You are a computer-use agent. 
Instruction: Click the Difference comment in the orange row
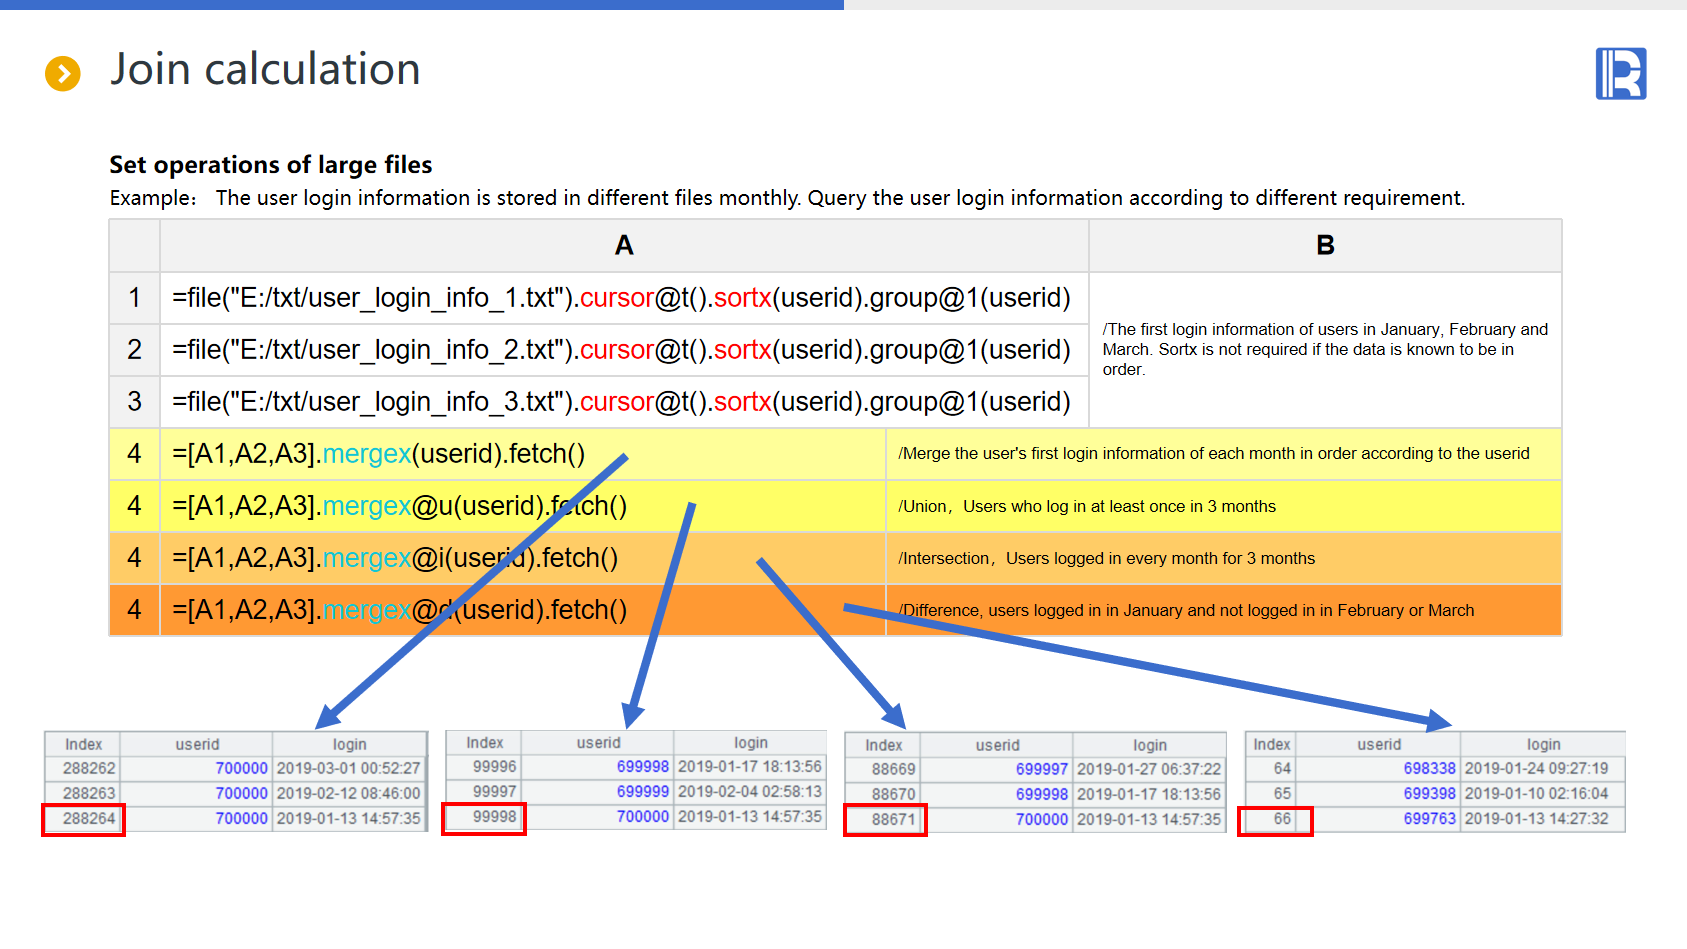click(x=1186, y=610)
